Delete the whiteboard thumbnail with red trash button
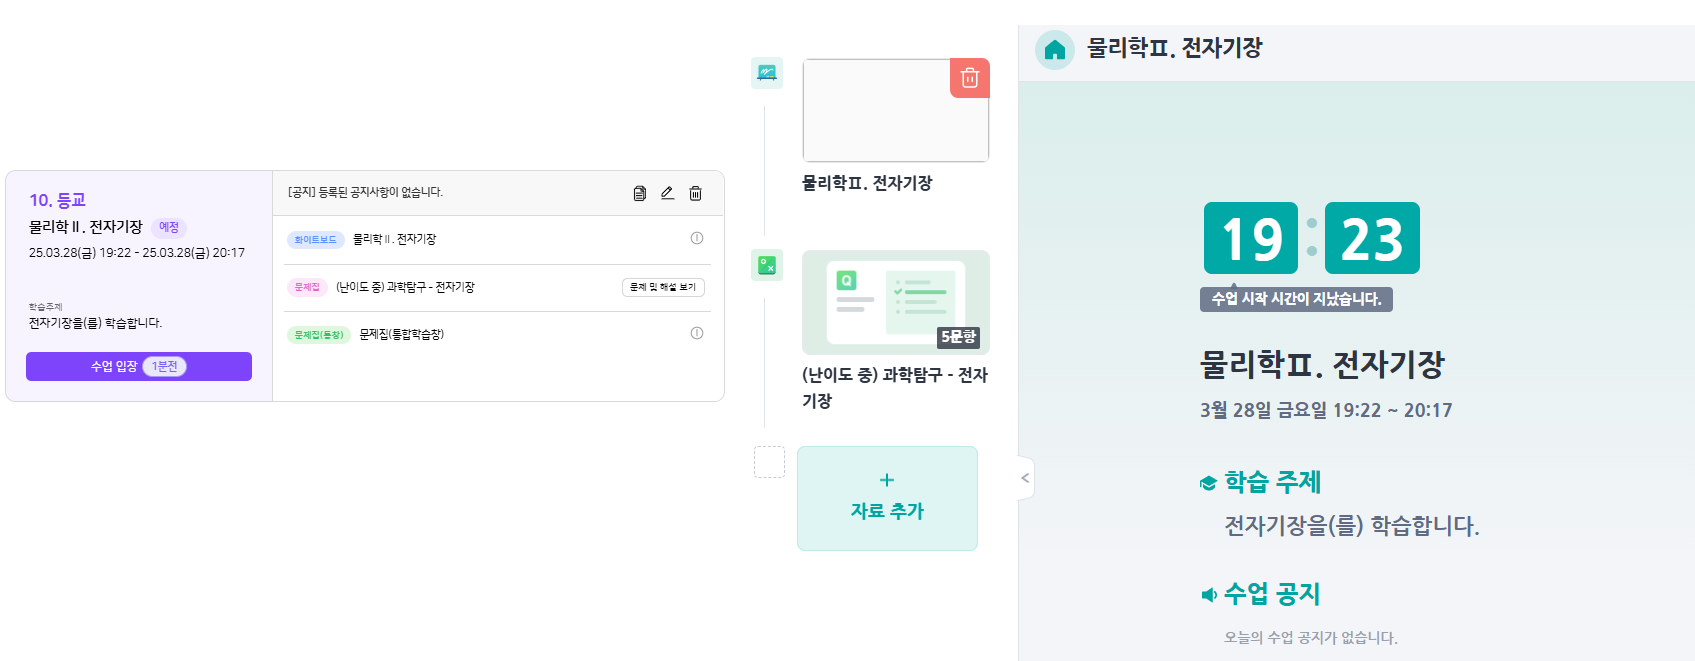The height and width of the screenshot is (661, 1695). pyautogui.click(x=969, y=78)
